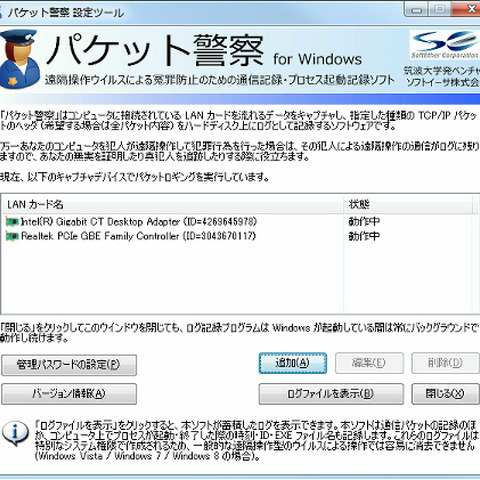Click the SoftEther Corporation logo
The image size is (480, 480).
click(445, 45)
